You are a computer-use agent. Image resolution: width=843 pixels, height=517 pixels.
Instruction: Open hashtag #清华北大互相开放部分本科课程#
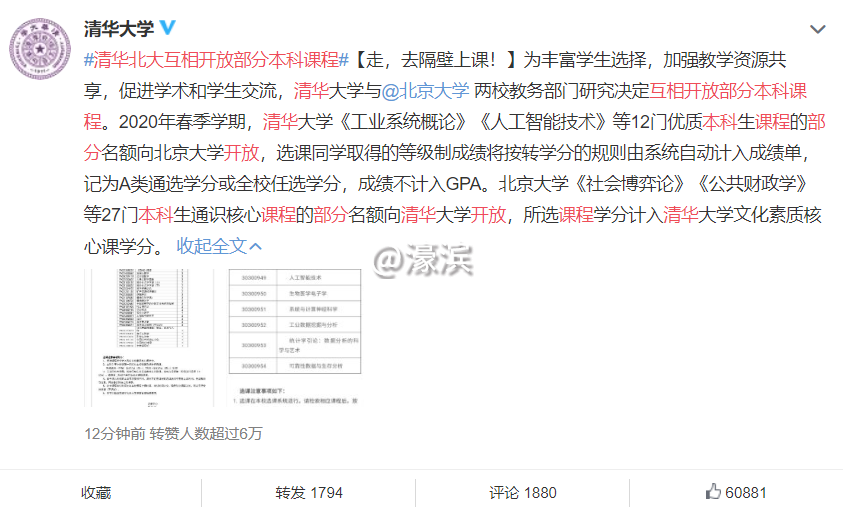tap(214, 59)
